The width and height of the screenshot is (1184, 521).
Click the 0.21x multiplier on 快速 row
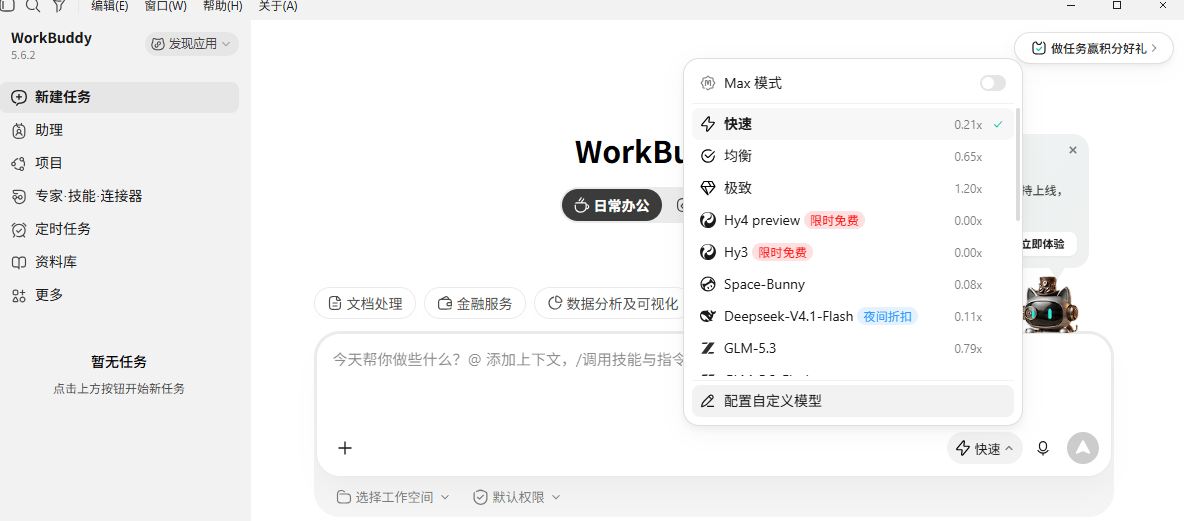click(967, 125)
